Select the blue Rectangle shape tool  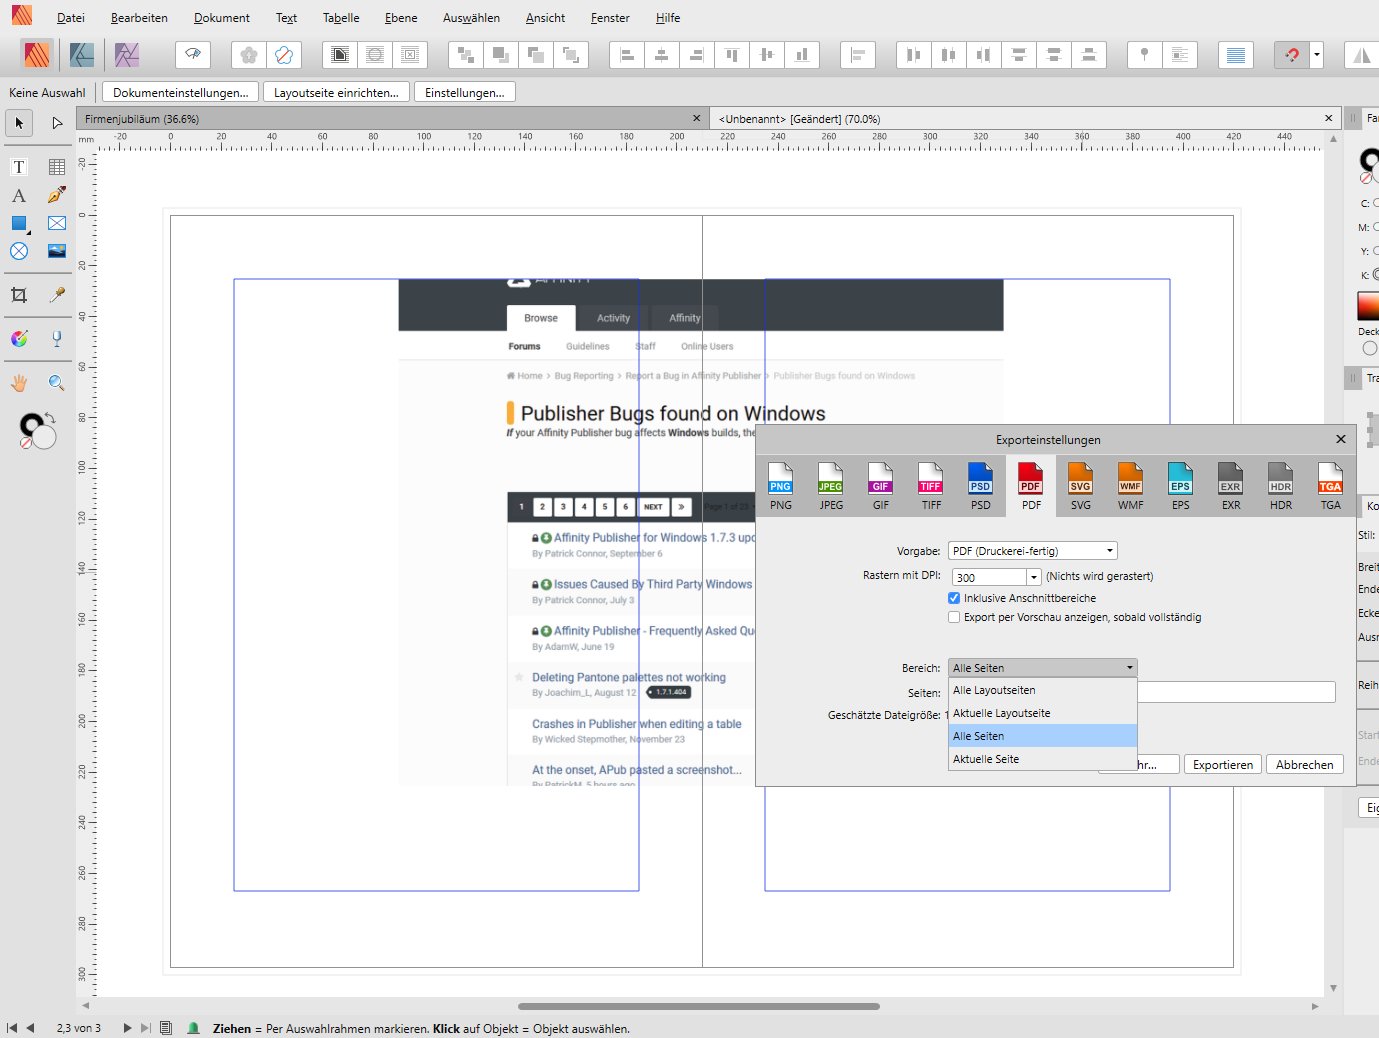(19, 223)
